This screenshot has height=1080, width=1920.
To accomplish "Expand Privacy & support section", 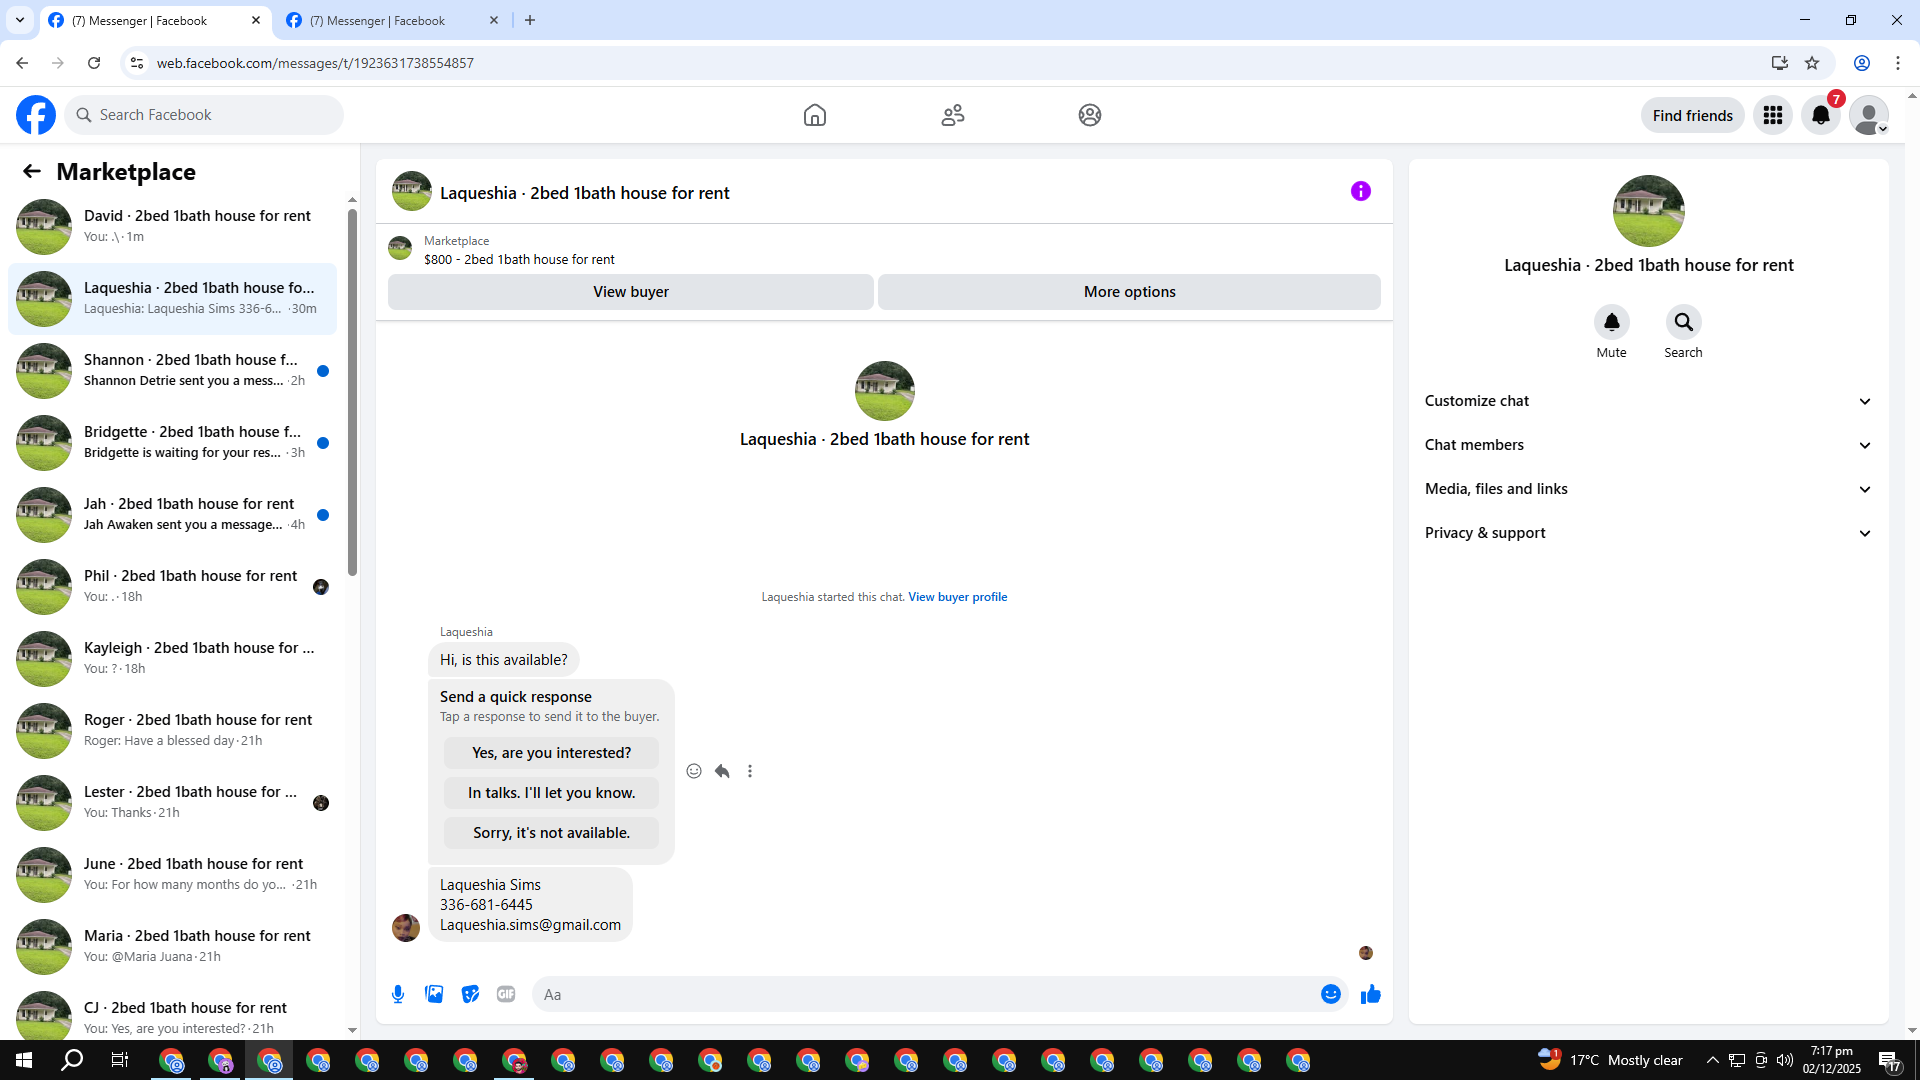I will coord(1648,533).
